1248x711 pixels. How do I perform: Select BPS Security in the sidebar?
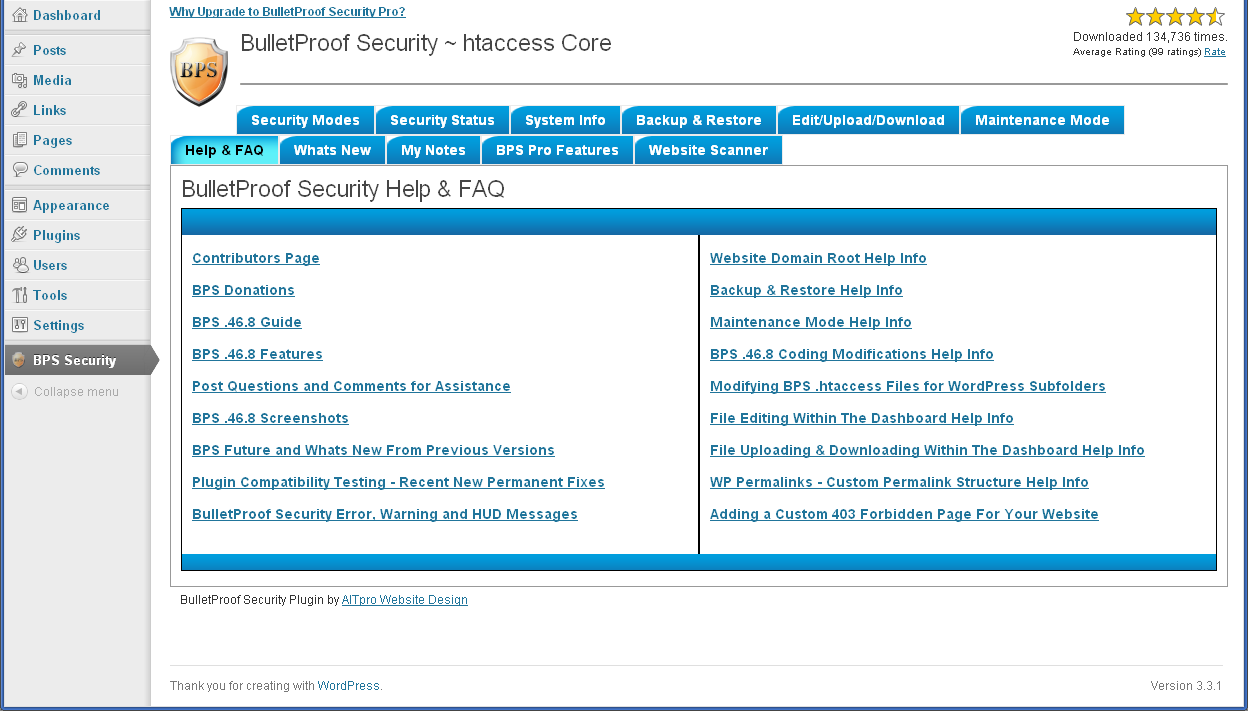point(75,360)
